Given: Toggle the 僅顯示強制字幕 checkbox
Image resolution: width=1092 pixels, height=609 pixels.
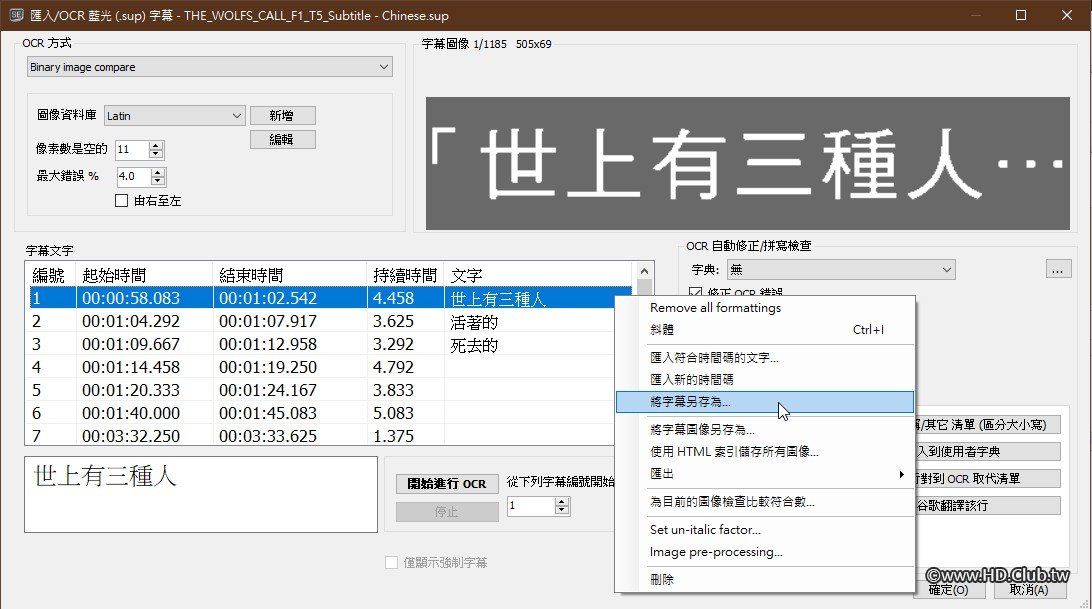Looking at the screenshot, I should click(390, 562).
